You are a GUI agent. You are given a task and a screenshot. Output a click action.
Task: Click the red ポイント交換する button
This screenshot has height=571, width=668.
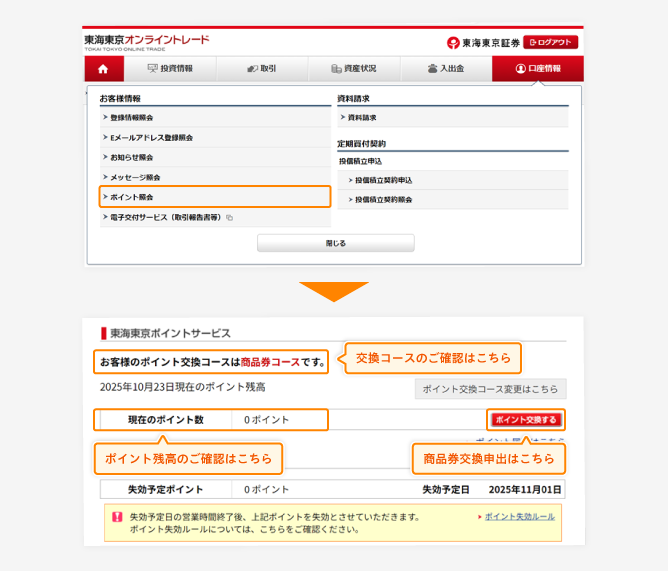pos(526,419)
